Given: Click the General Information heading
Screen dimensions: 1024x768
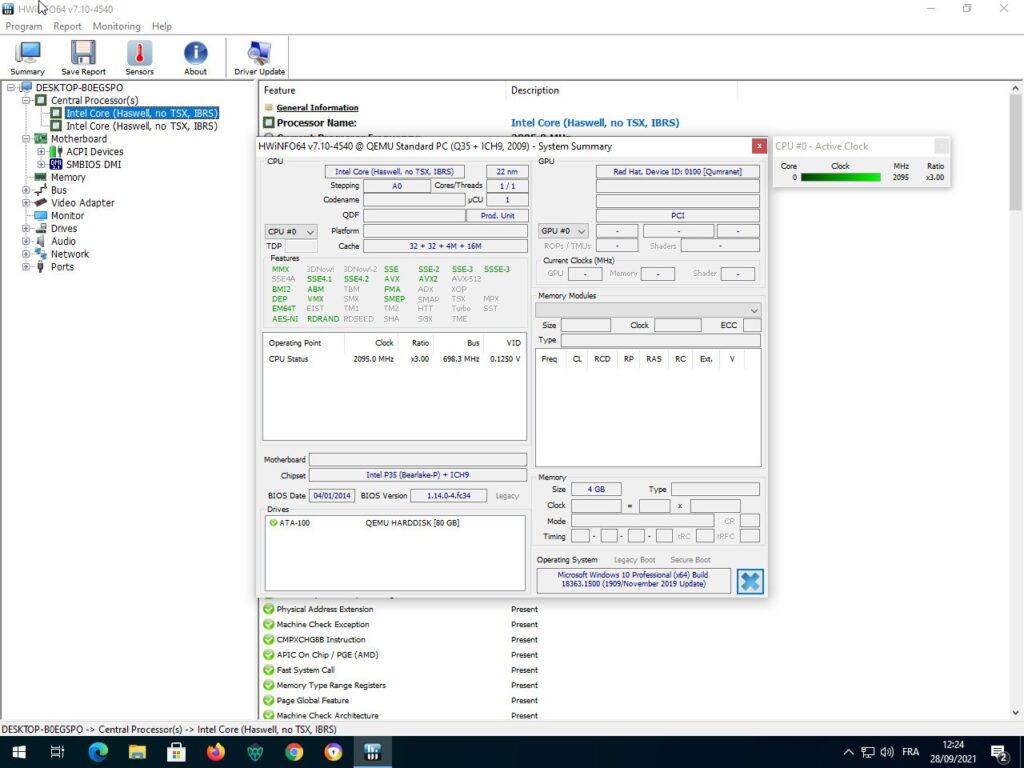Looking at the screenshot, I should (x=317, y=108).
